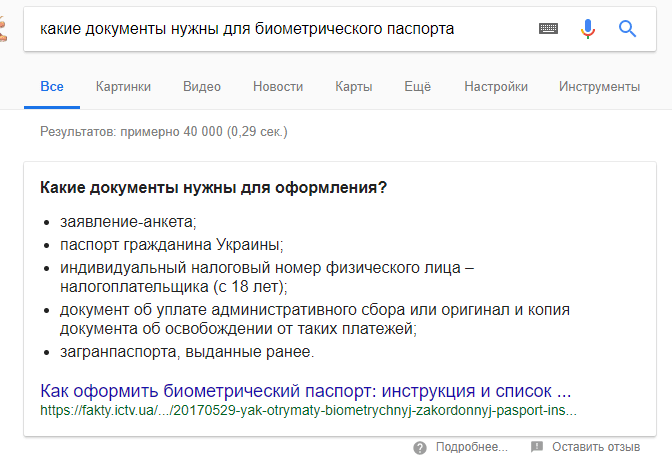672x467 pixels.
Task: Open the 'Как оформить биометрический паспорт' result link
Action: pyautogui.click(x=305, y=390)
